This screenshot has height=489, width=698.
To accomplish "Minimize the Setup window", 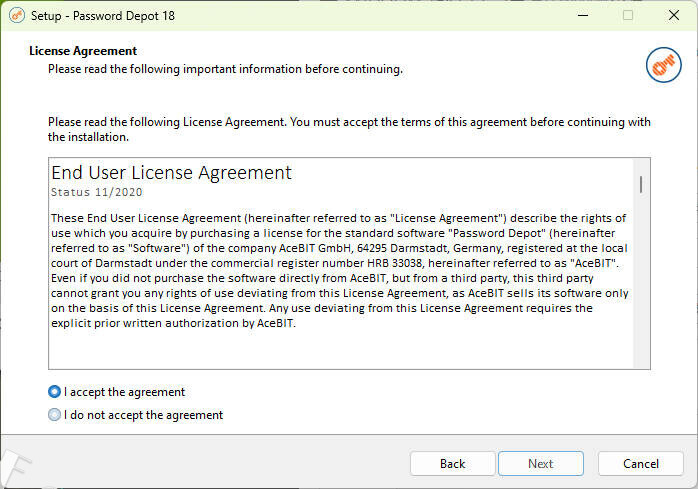I will click(582, 15).
